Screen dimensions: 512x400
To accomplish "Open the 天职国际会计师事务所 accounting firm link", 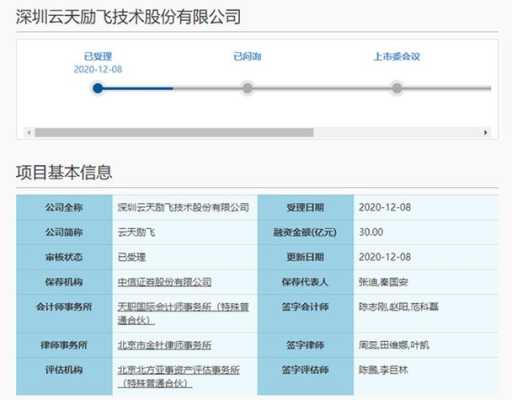I will [183, 313].
